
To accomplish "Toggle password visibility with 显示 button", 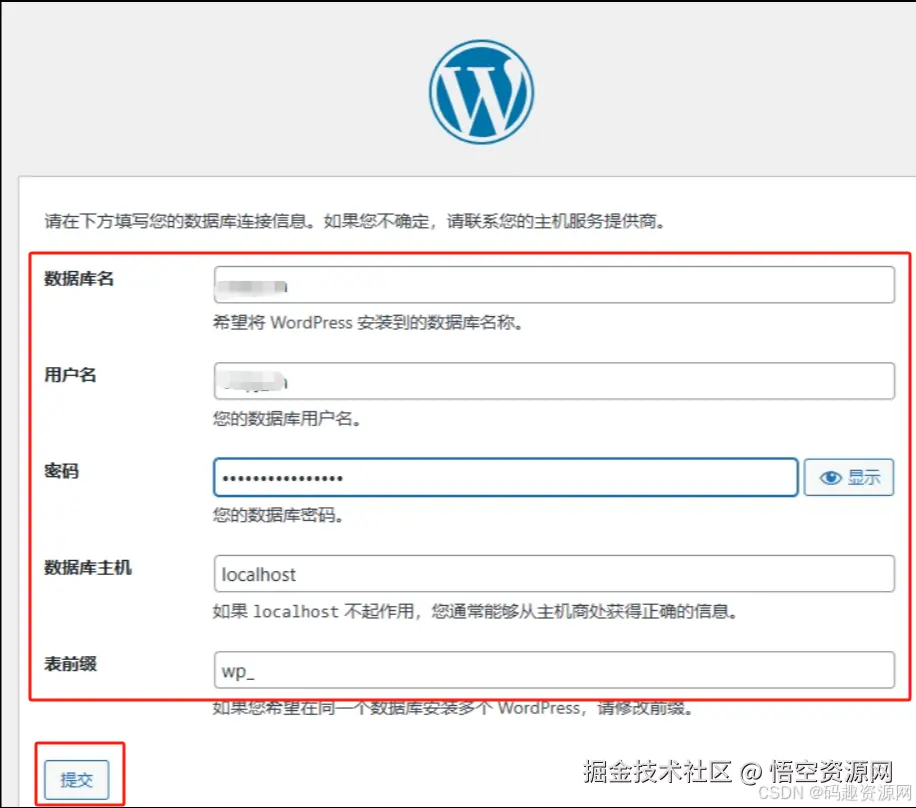I will click(x=849, y=477).
